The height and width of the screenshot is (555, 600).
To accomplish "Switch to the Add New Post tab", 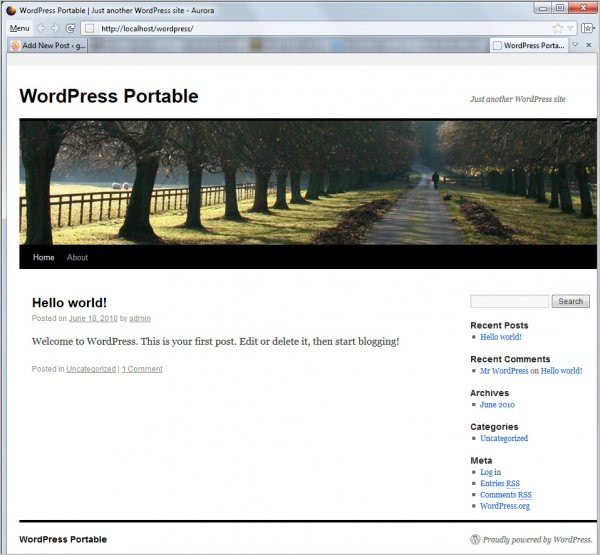I will tap(50, 45).
